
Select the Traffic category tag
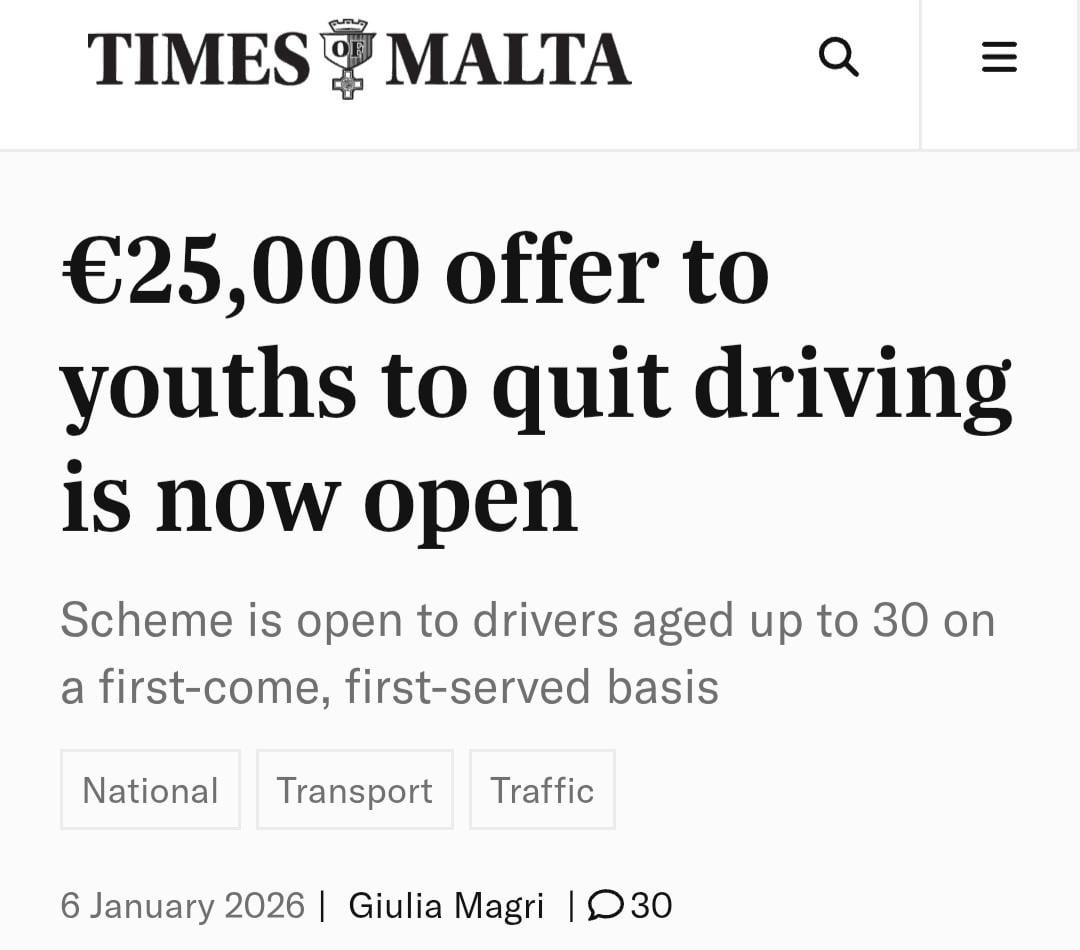542,790
